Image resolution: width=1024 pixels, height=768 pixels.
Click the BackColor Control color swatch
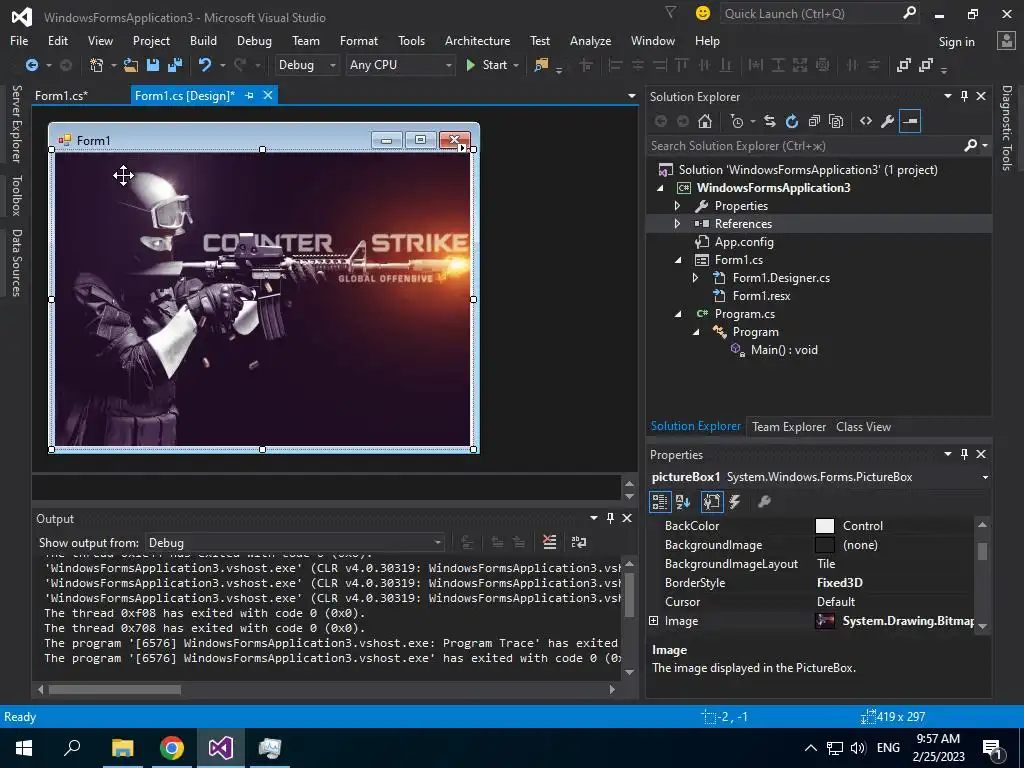(825, 526)
